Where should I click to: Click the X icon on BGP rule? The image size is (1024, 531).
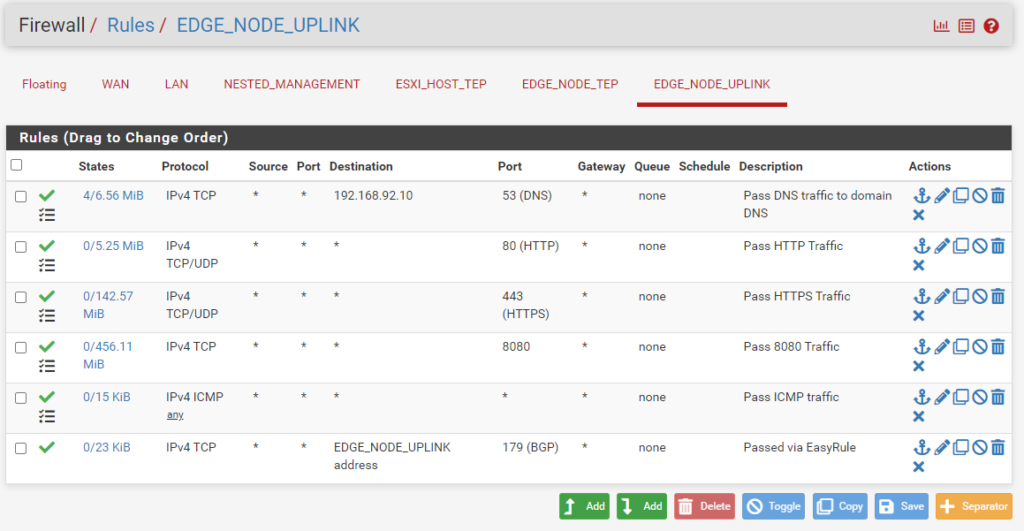919,466
